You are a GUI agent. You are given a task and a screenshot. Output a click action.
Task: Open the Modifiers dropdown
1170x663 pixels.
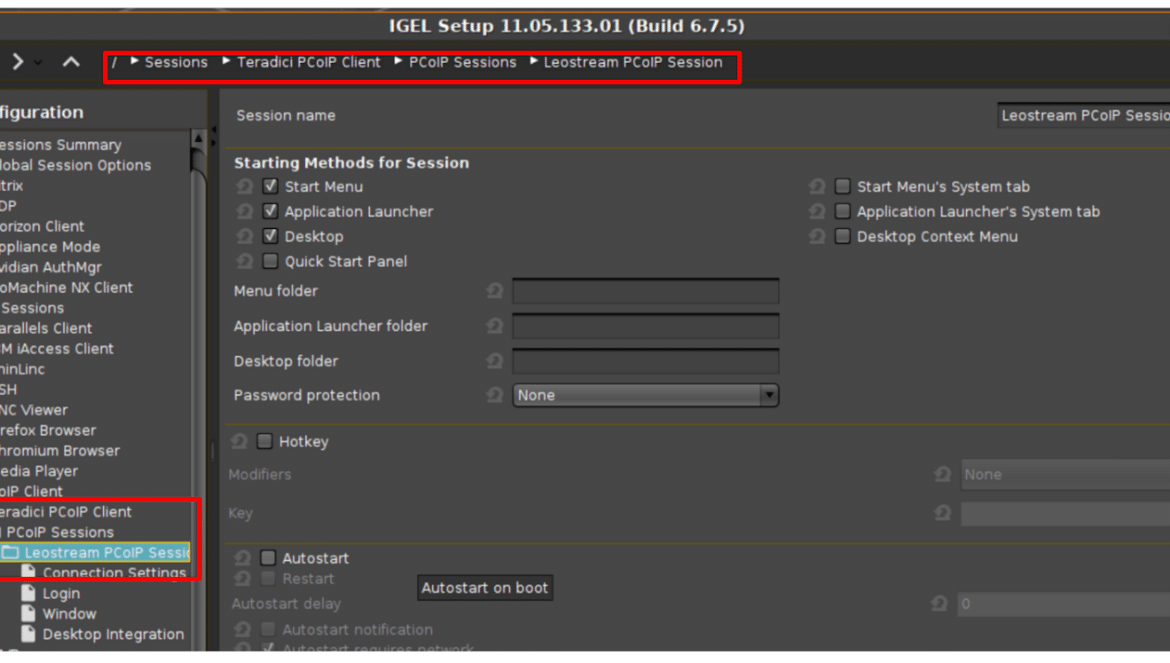tap(1066, 474)
